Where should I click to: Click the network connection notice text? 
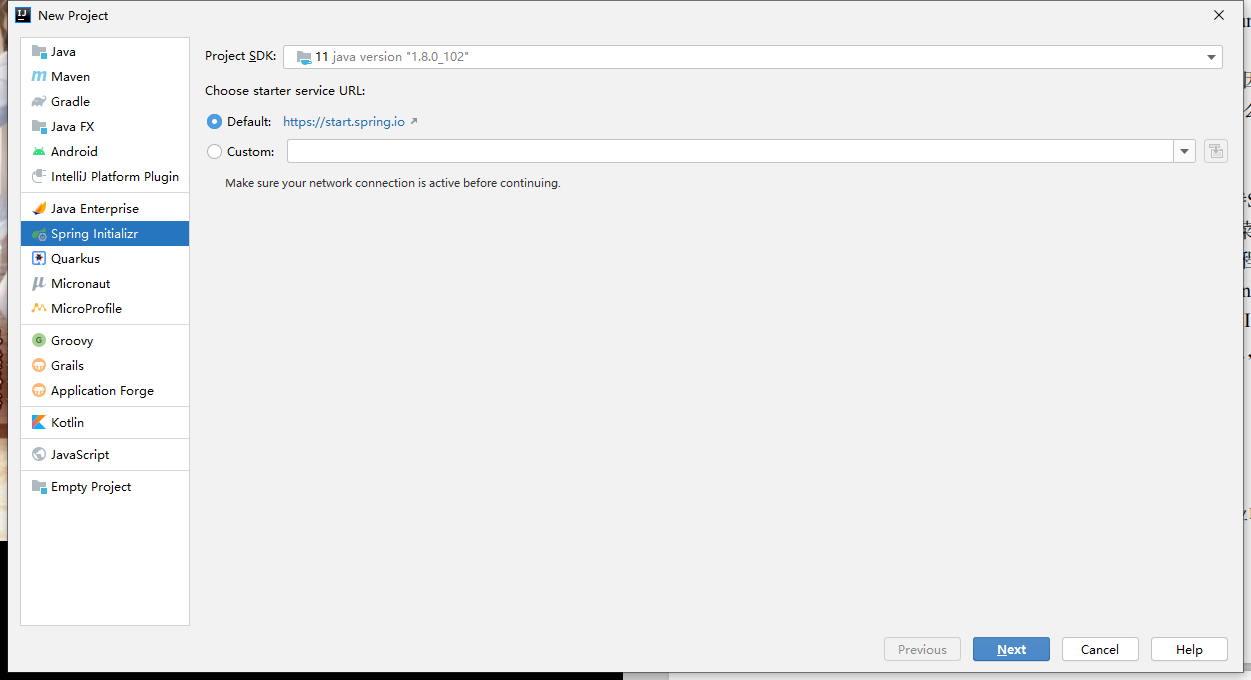(x=393, y=183)
